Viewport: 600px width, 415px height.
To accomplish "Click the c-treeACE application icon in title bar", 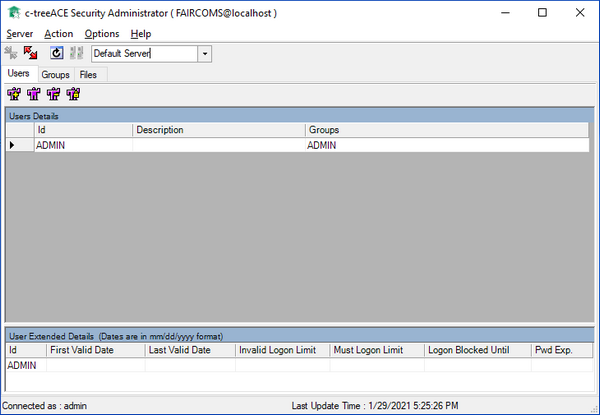I will 14,13.
